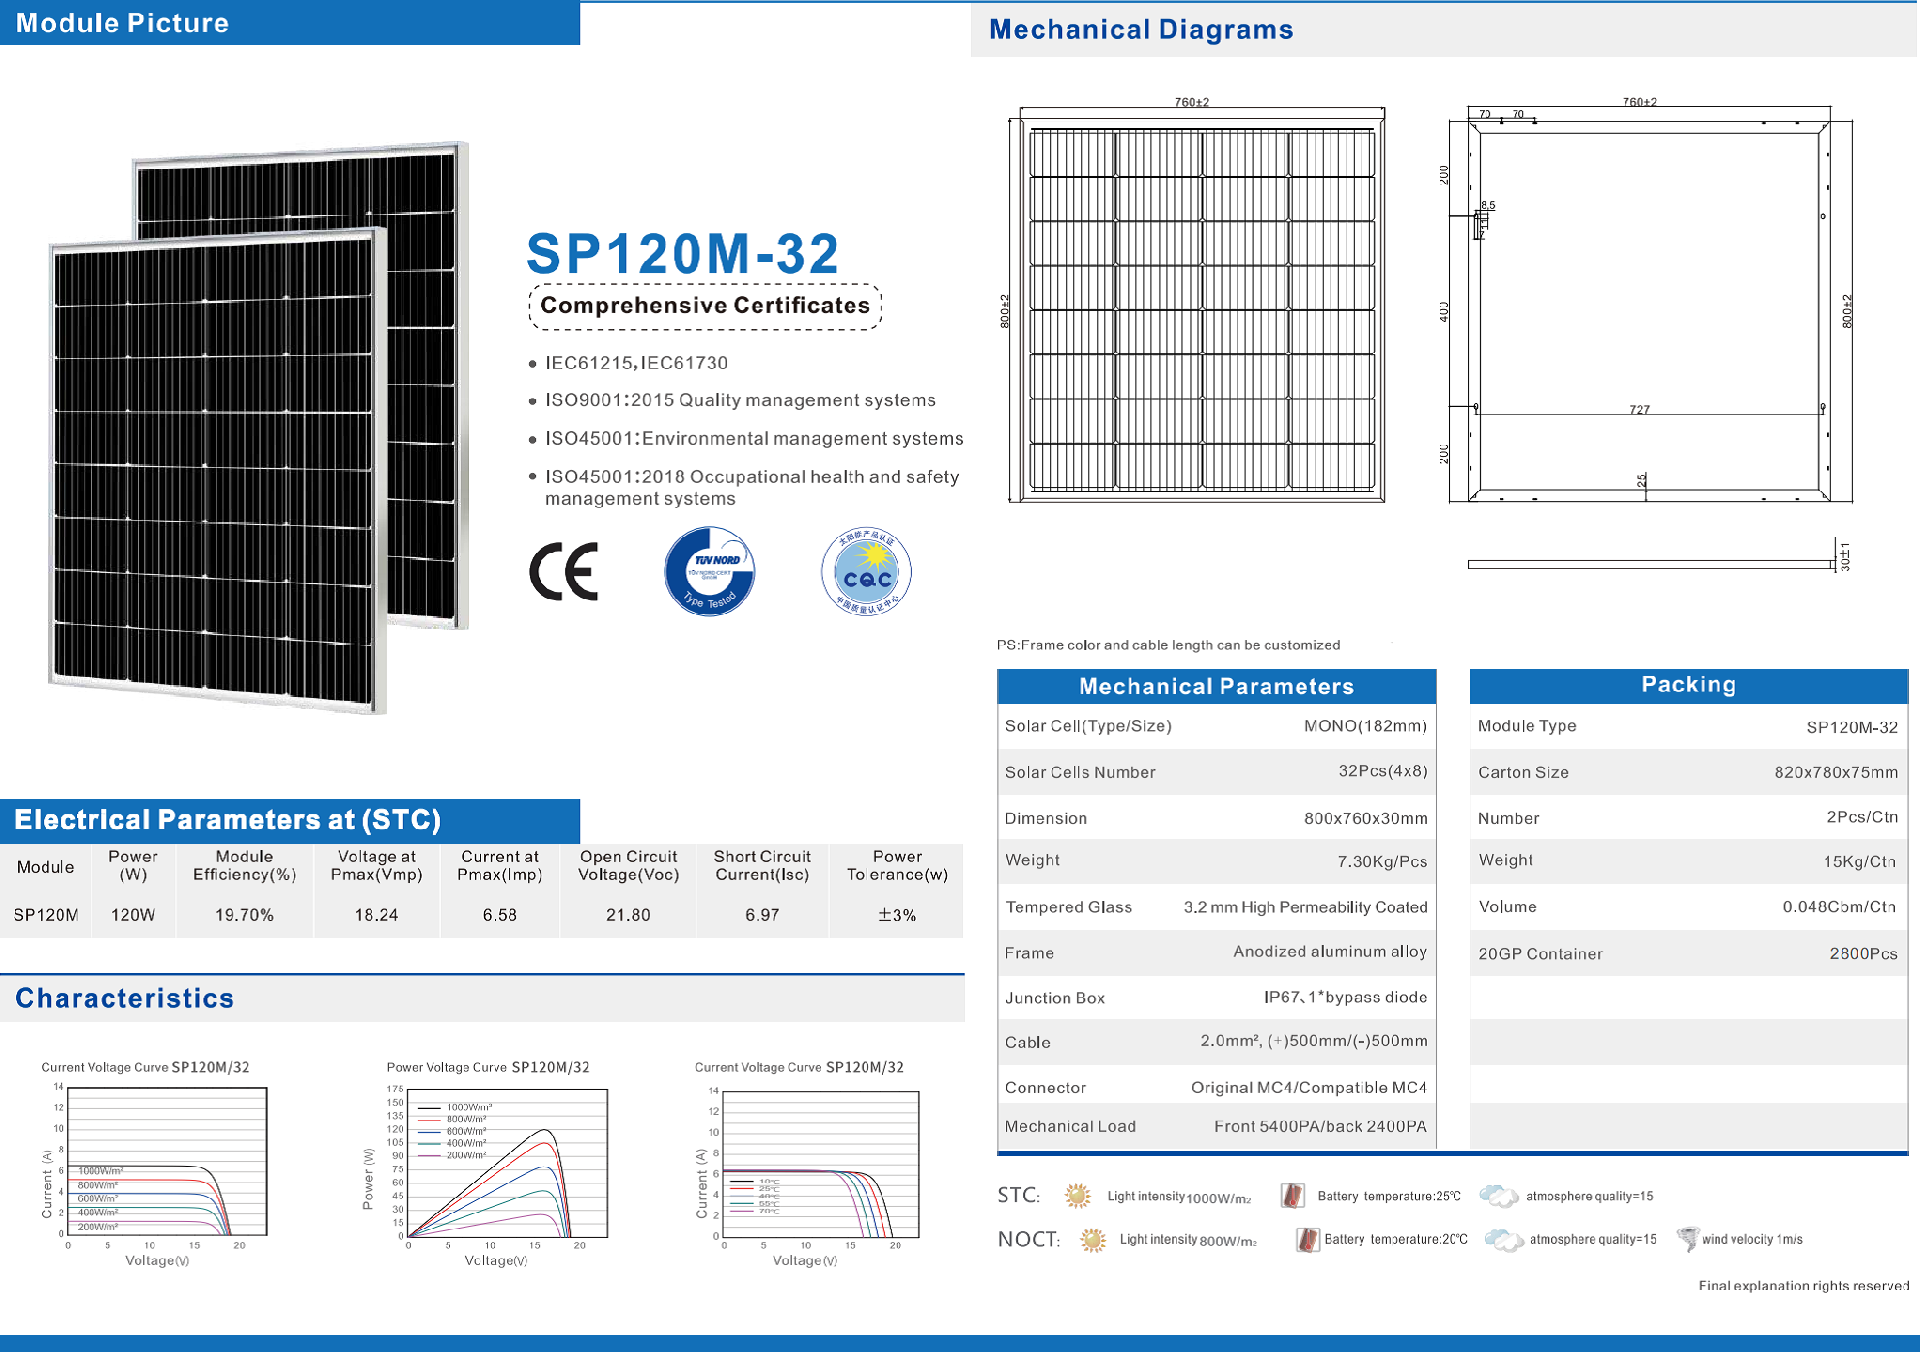Click the ±3% power tolerance value
The height and width of the screenshot is (1352, 1920).
[x=897, y=915]
